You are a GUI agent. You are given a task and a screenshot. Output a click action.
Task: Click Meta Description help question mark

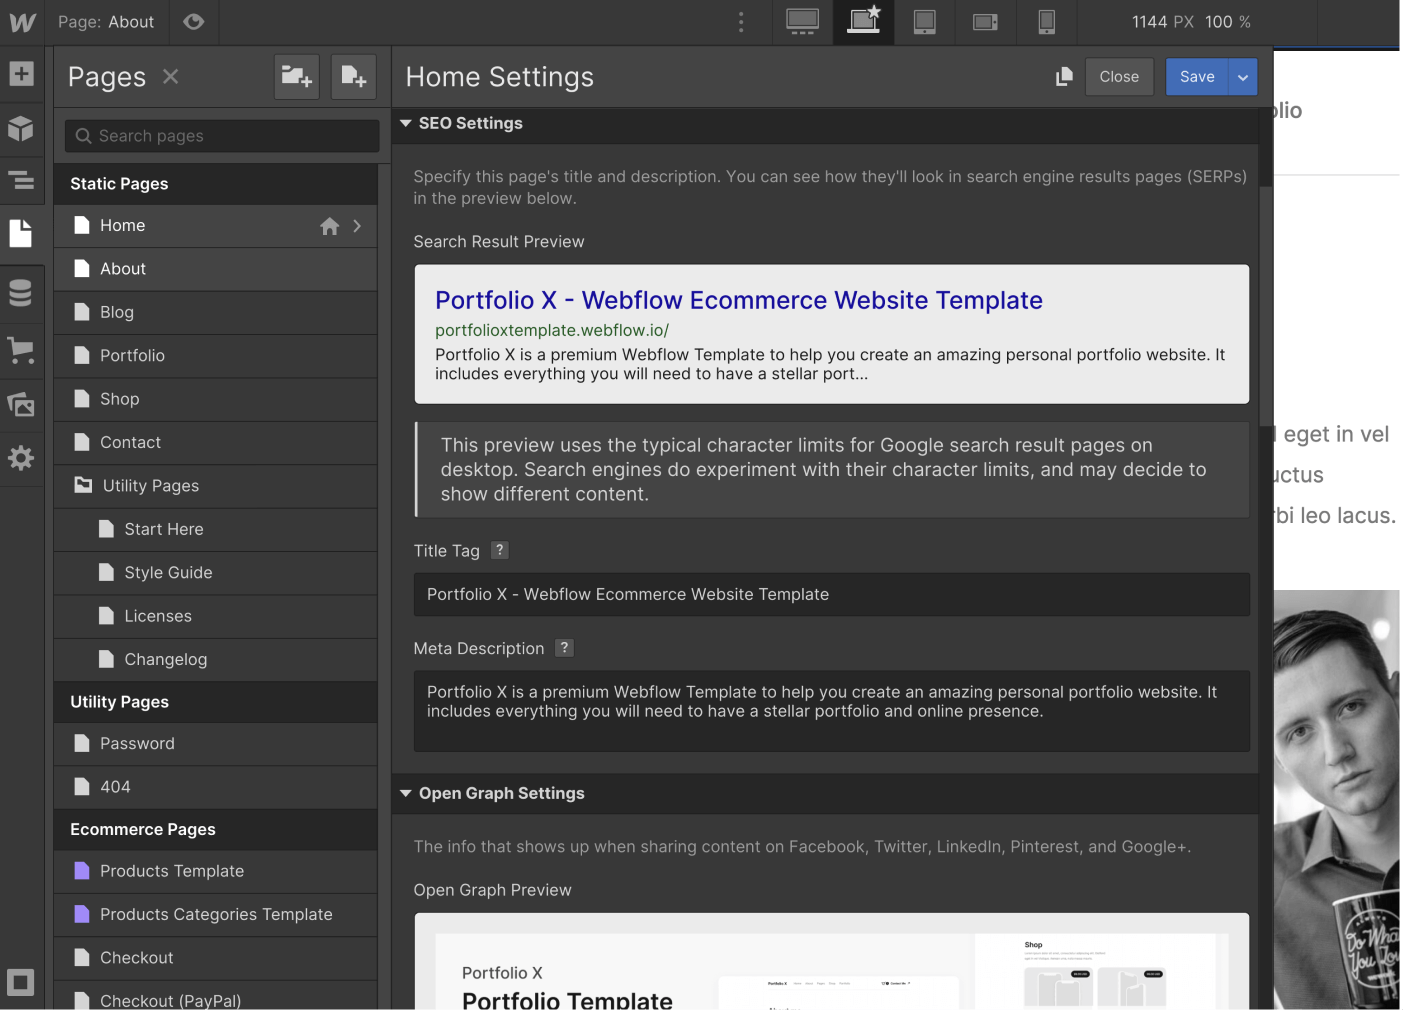(x=564, y=648)
